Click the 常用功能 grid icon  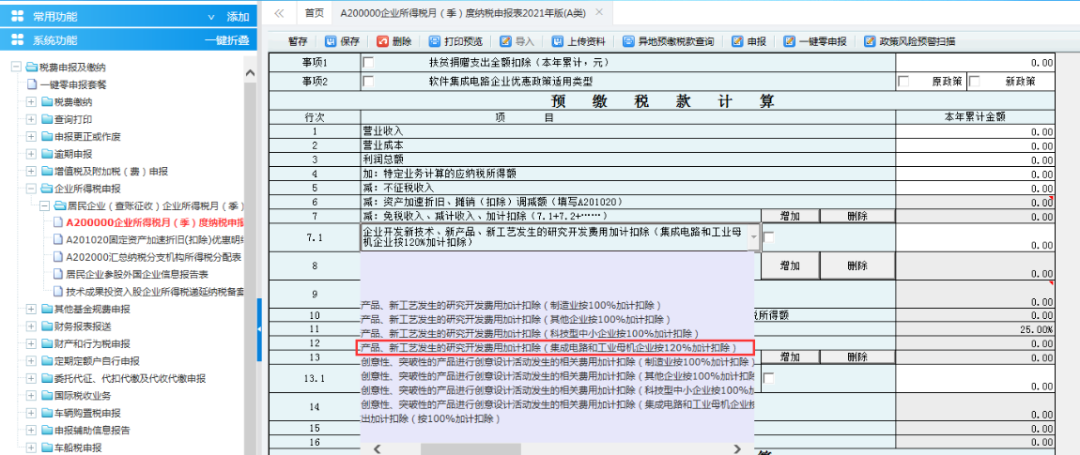pos(18,16)
